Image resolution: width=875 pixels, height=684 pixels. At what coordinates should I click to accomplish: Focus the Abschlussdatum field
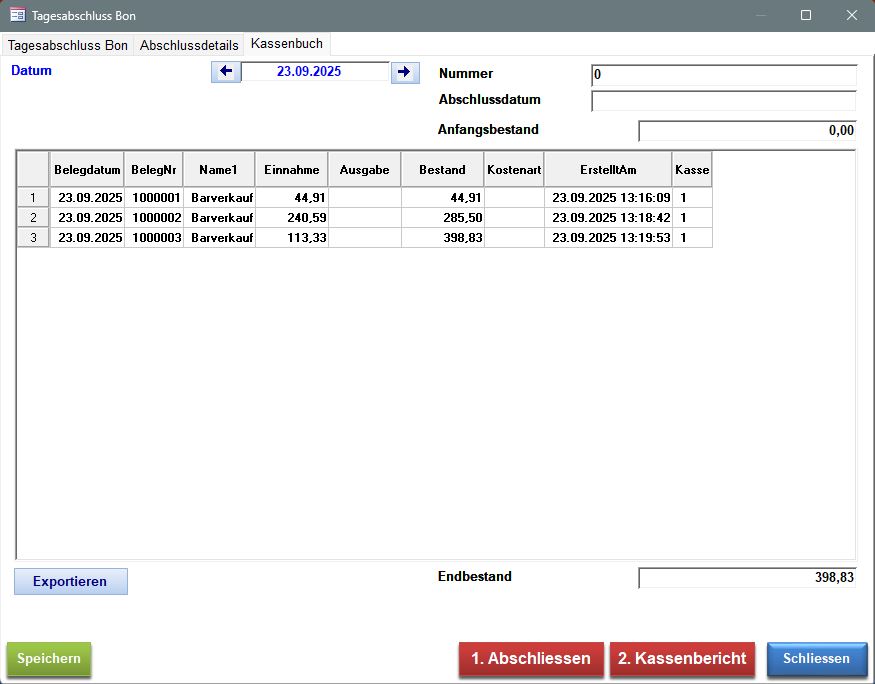[x=724, y=101]
